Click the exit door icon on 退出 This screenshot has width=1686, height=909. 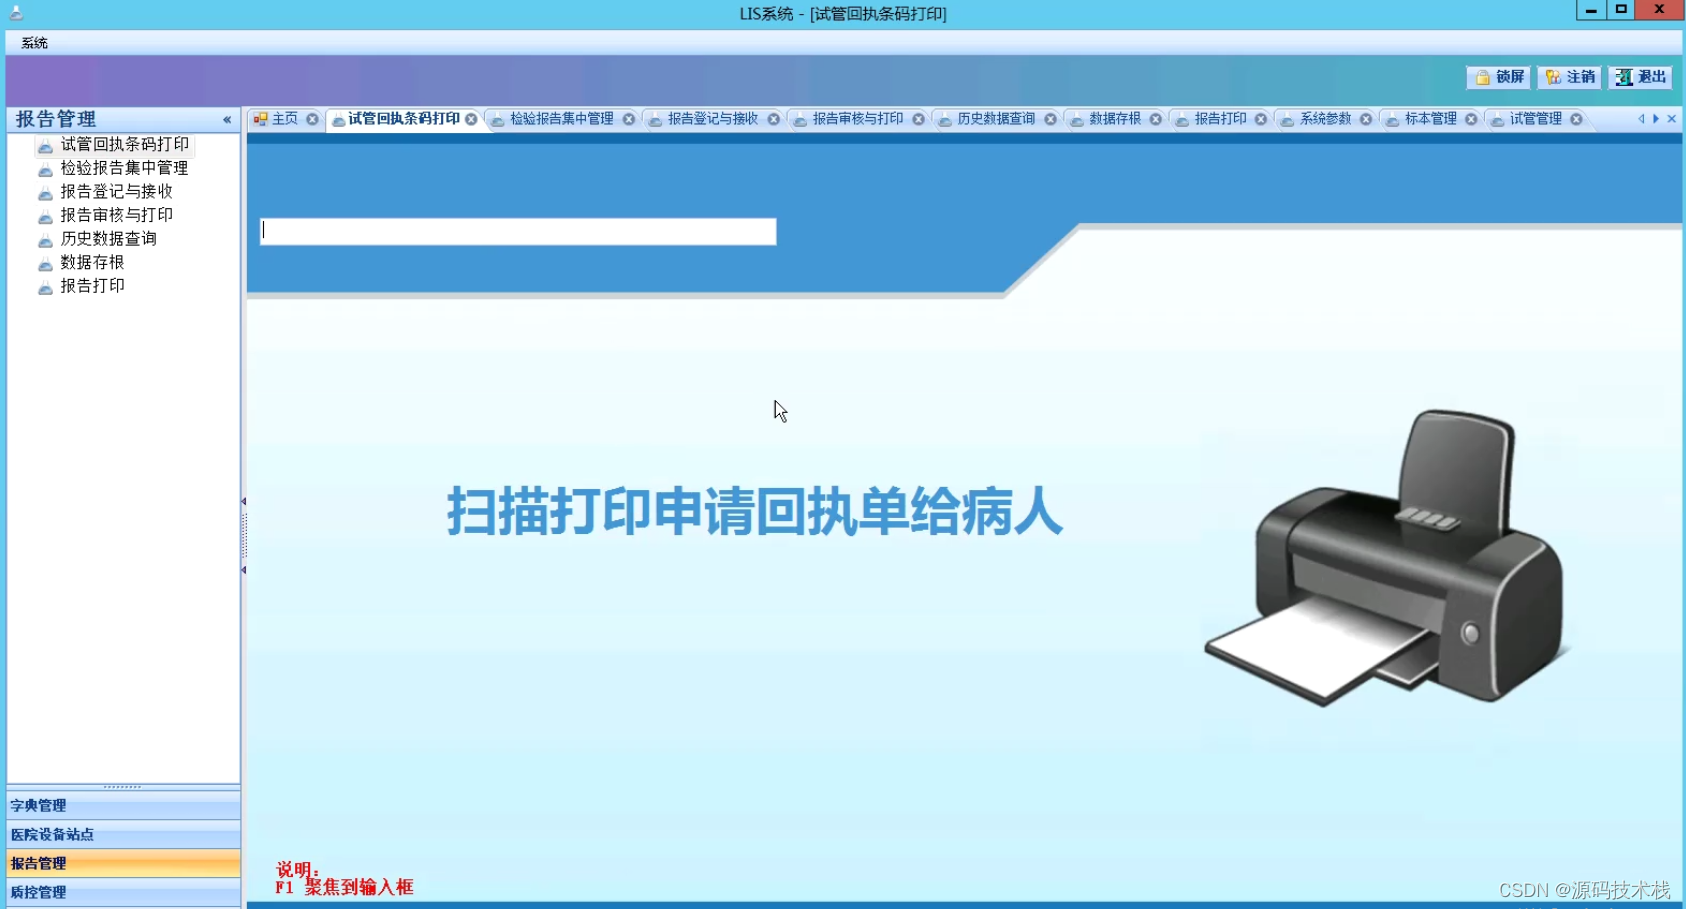pyautogui.click(x=1624, y=77)
